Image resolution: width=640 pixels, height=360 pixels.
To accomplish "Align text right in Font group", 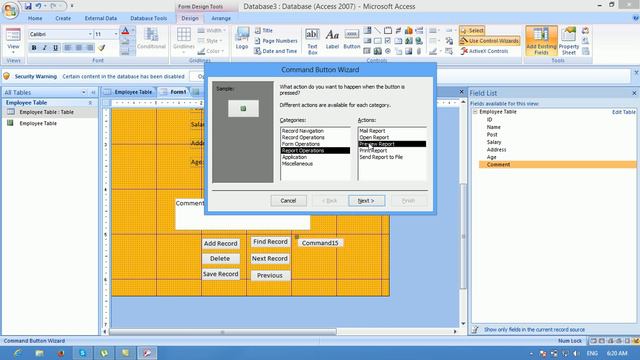I will [x=90, y=48].
